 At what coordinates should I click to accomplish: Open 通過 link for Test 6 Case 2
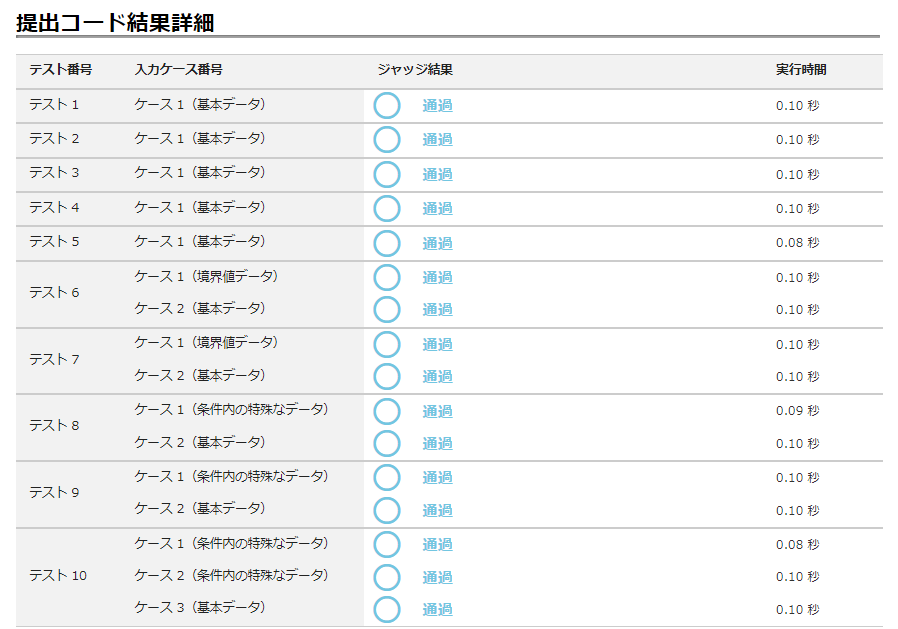click(x=437, y=309)
